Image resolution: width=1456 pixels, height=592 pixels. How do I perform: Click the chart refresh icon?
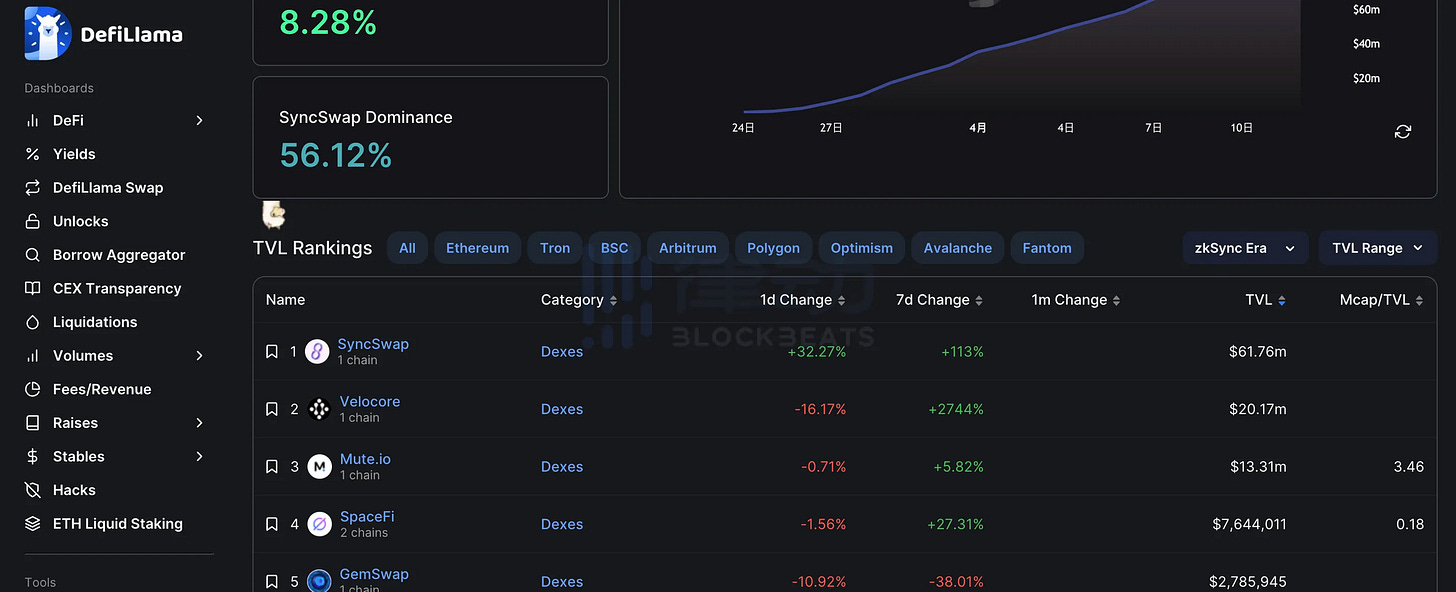1403,132
